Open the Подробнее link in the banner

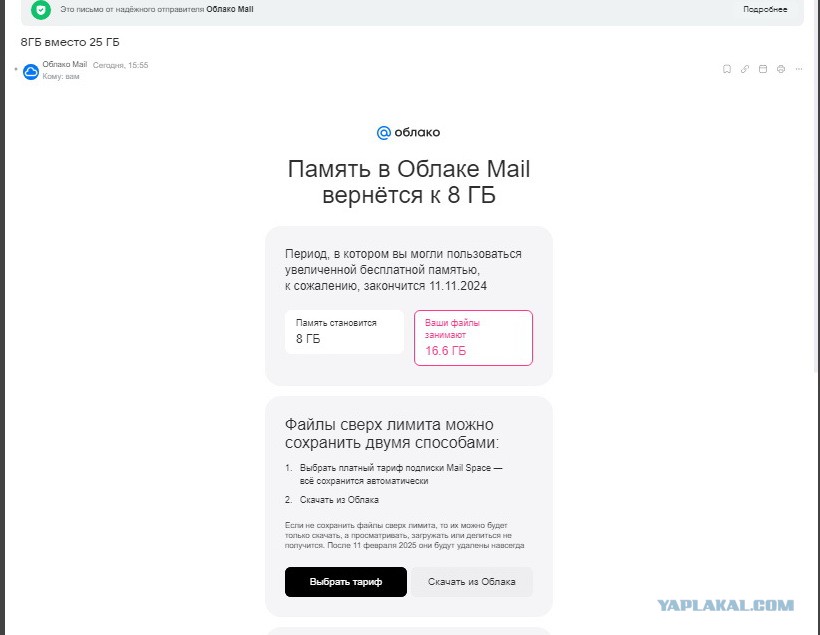point(765,9)
